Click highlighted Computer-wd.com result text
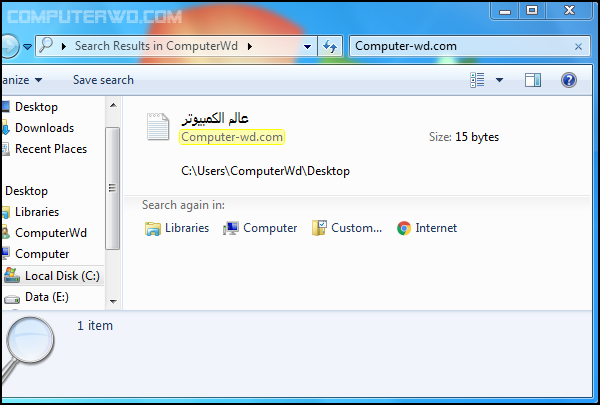Viewport: 600px width, 405px height. [232, 137]
